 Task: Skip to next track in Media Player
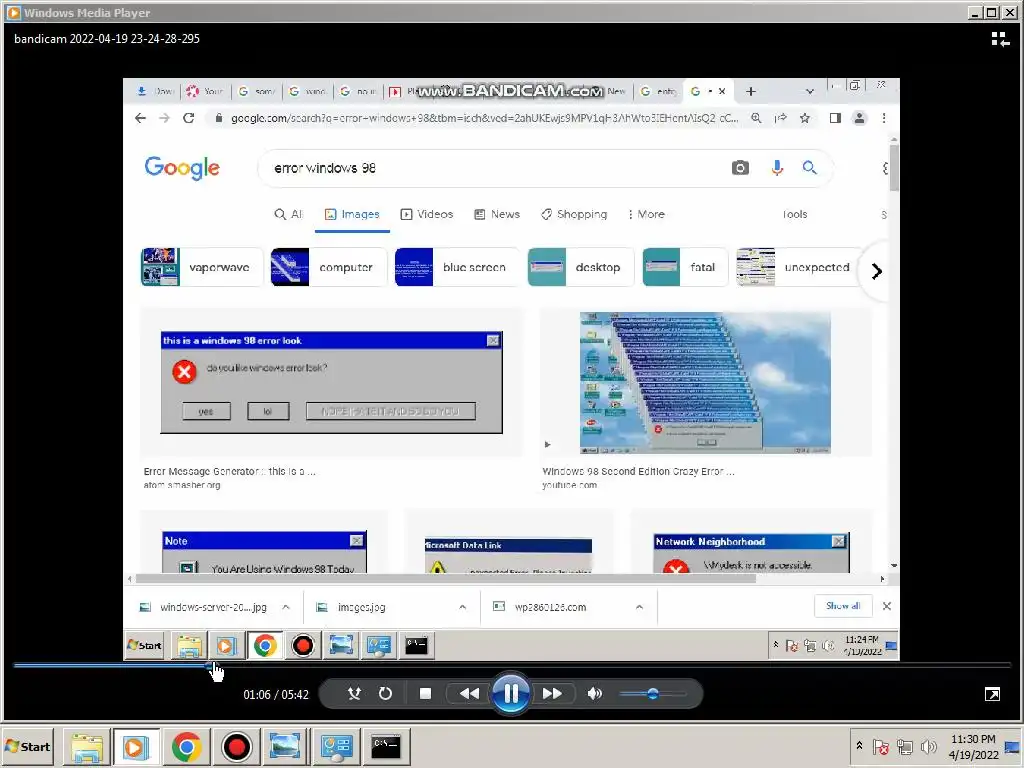point(552,694)
